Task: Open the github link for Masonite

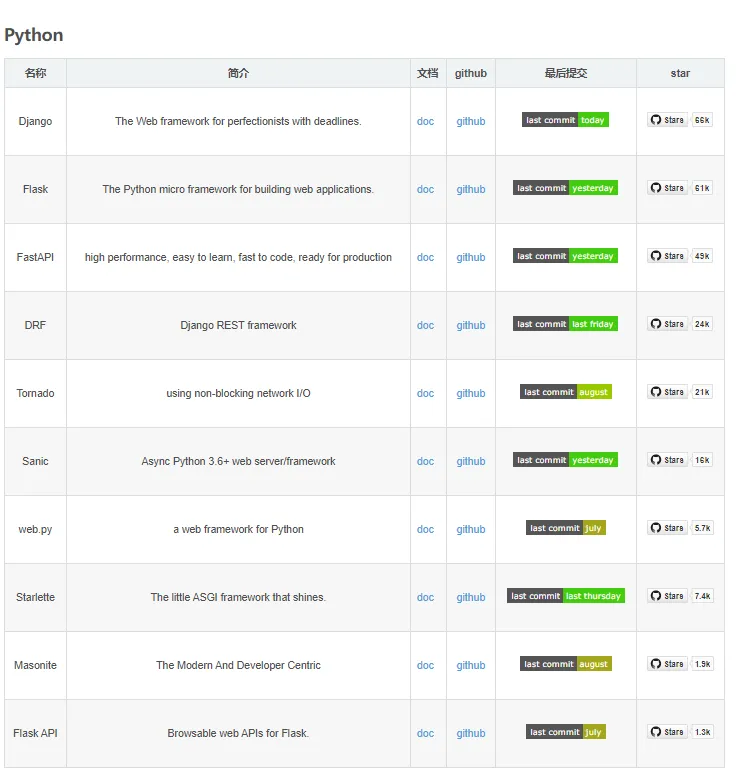Action: pos(471,665)
